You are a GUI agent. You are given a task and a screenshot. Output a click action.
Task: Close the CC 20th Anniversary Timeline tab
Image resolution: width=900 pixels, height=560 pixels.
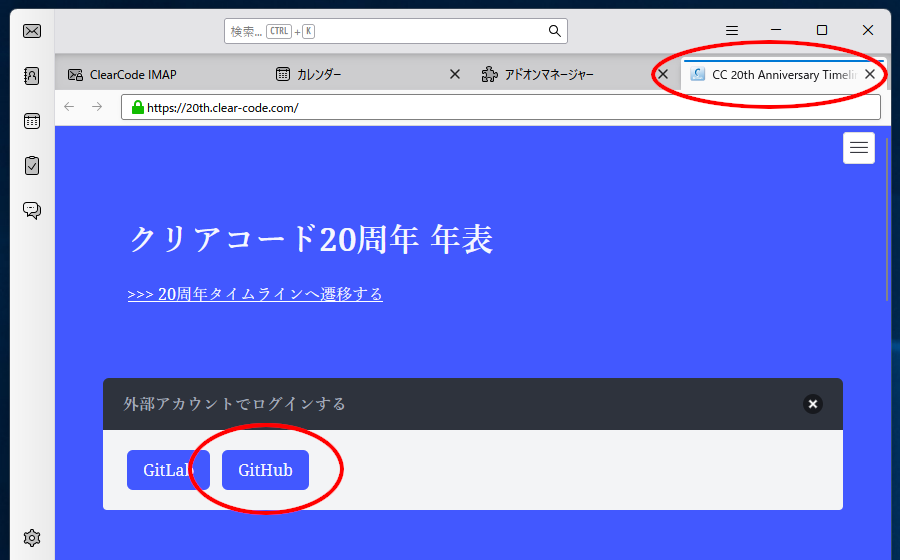870,74
